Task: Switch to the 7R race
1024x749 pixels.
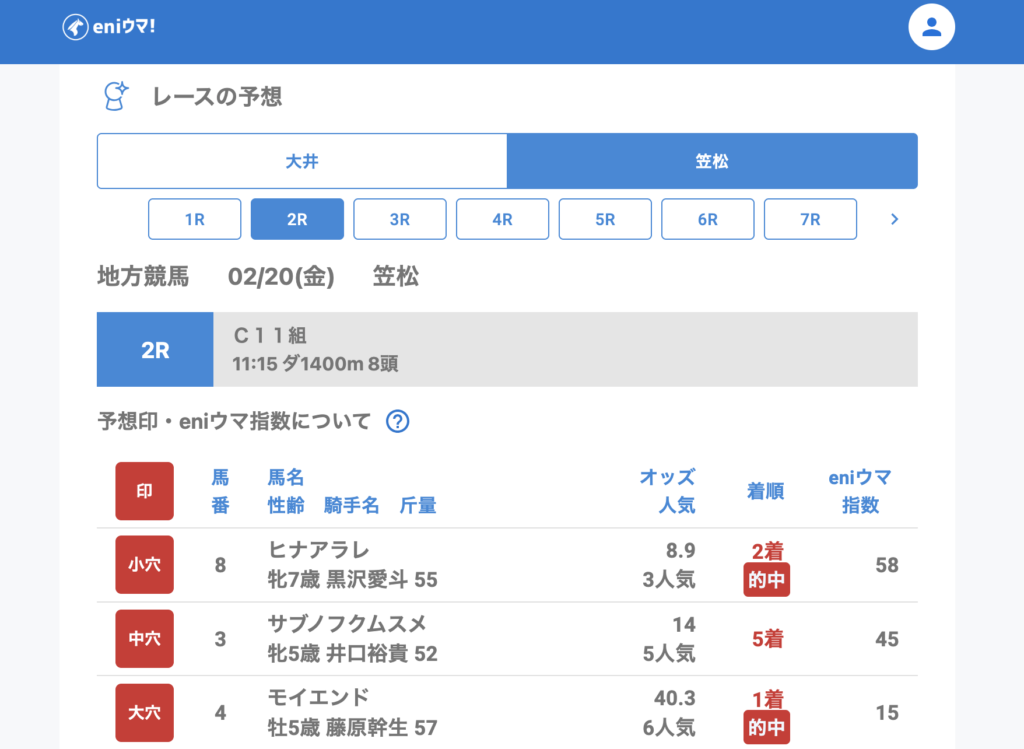Action: [810, 219]
